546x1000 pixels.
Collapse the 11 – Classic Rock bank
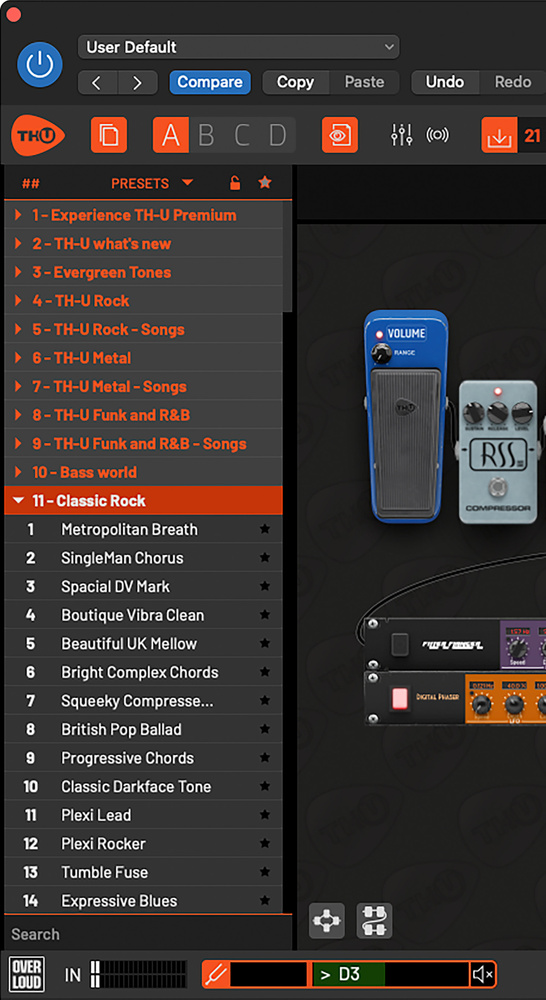pyautogui.click(x=144, y=501)
